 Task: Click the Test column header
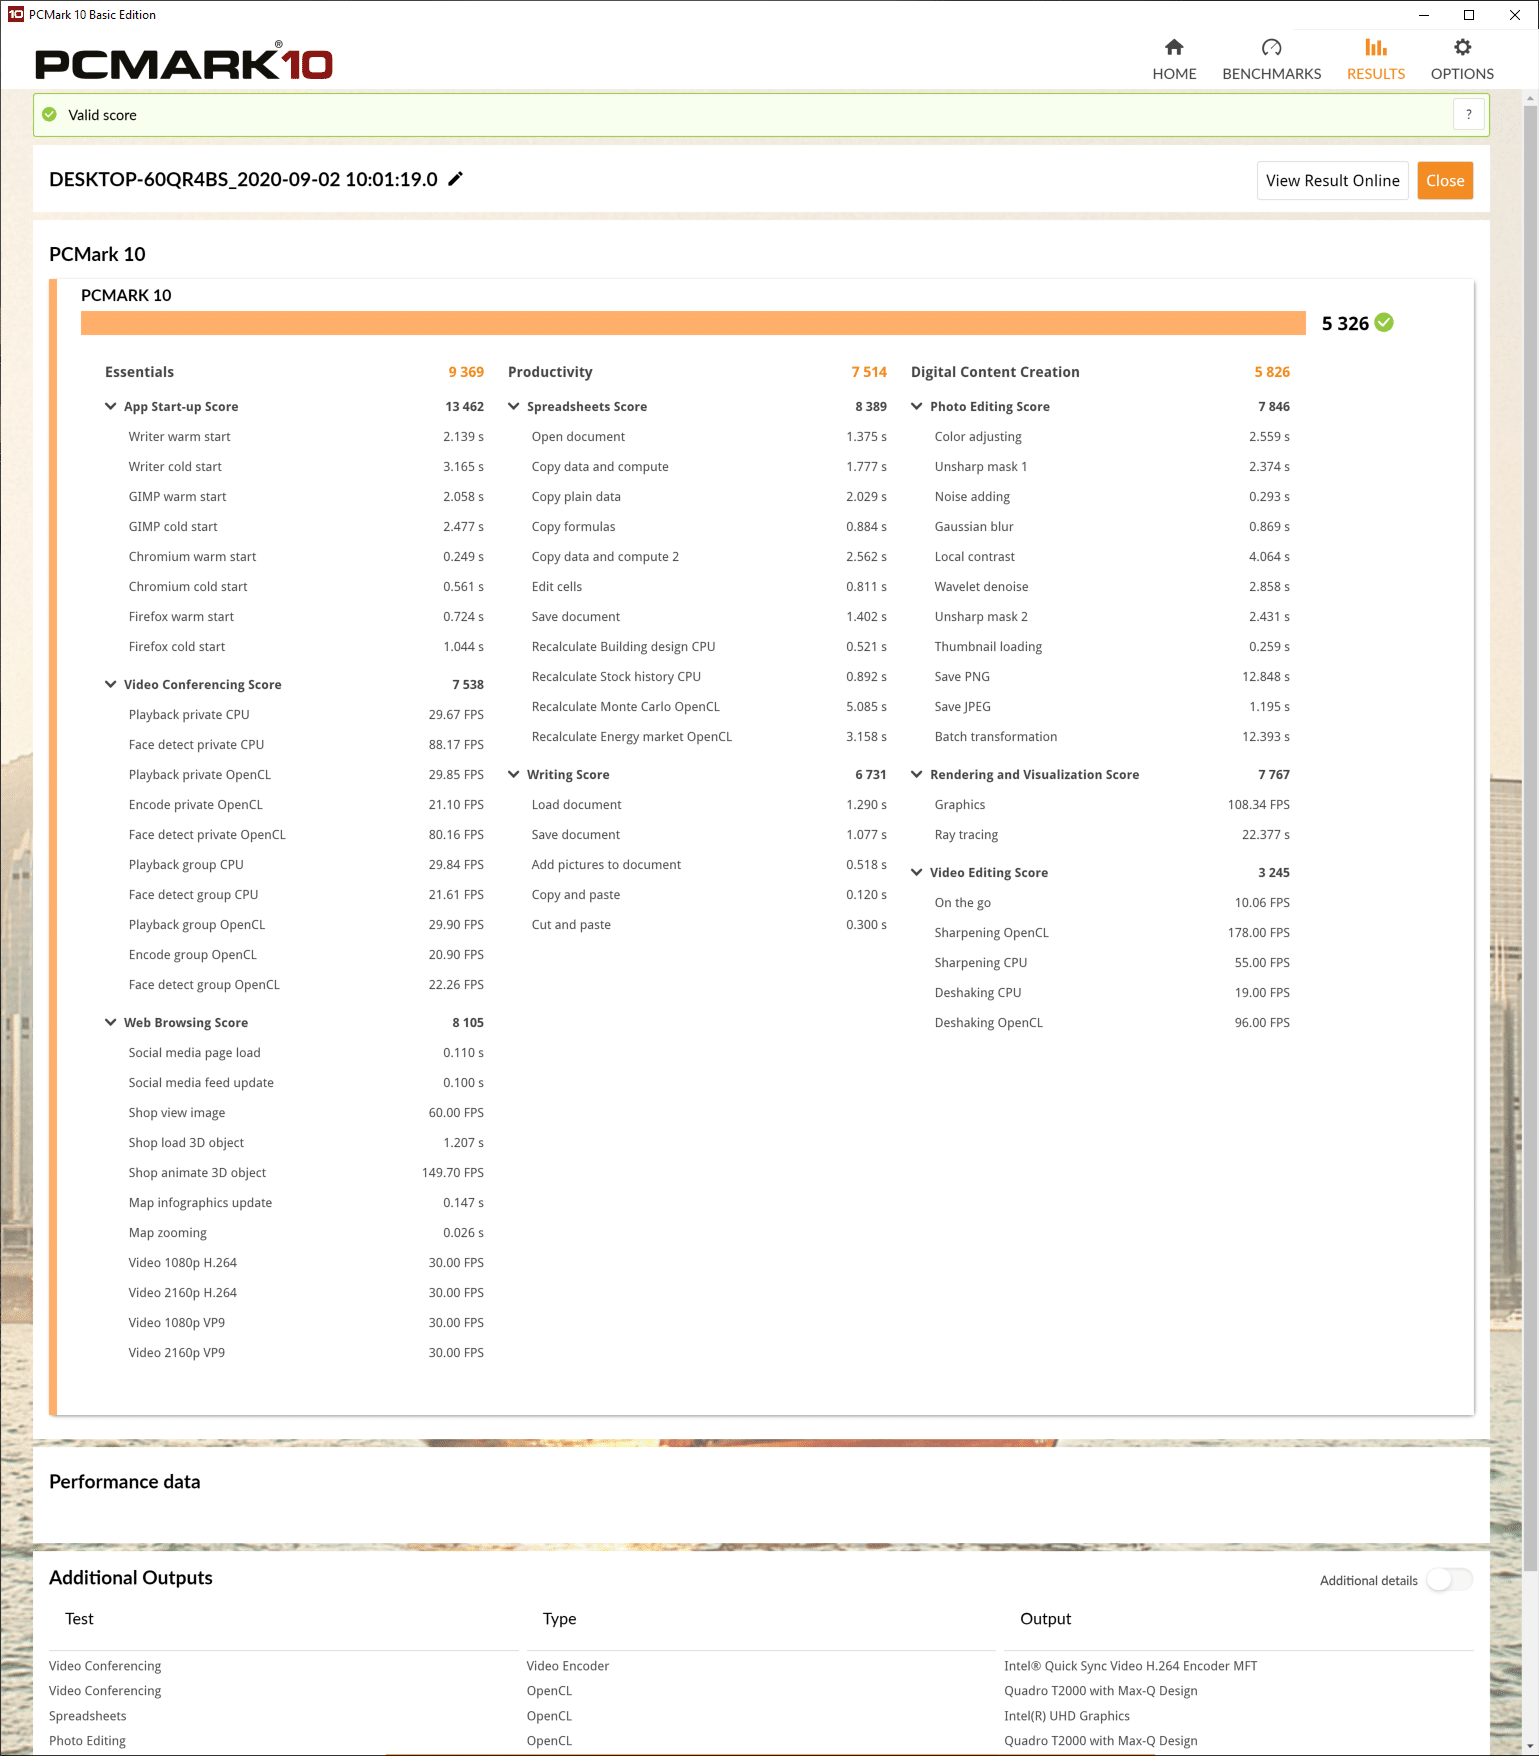point(79,1619)
